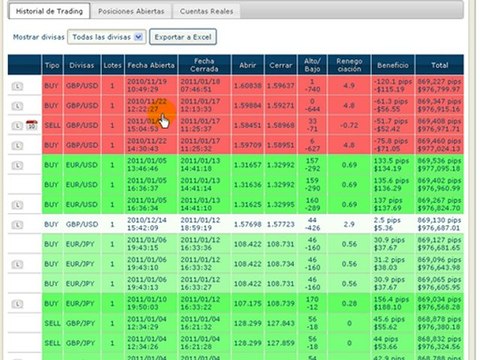Select close price cell 1.59637
This screenshot has height=360, width=480.
[x=281, y=86]
